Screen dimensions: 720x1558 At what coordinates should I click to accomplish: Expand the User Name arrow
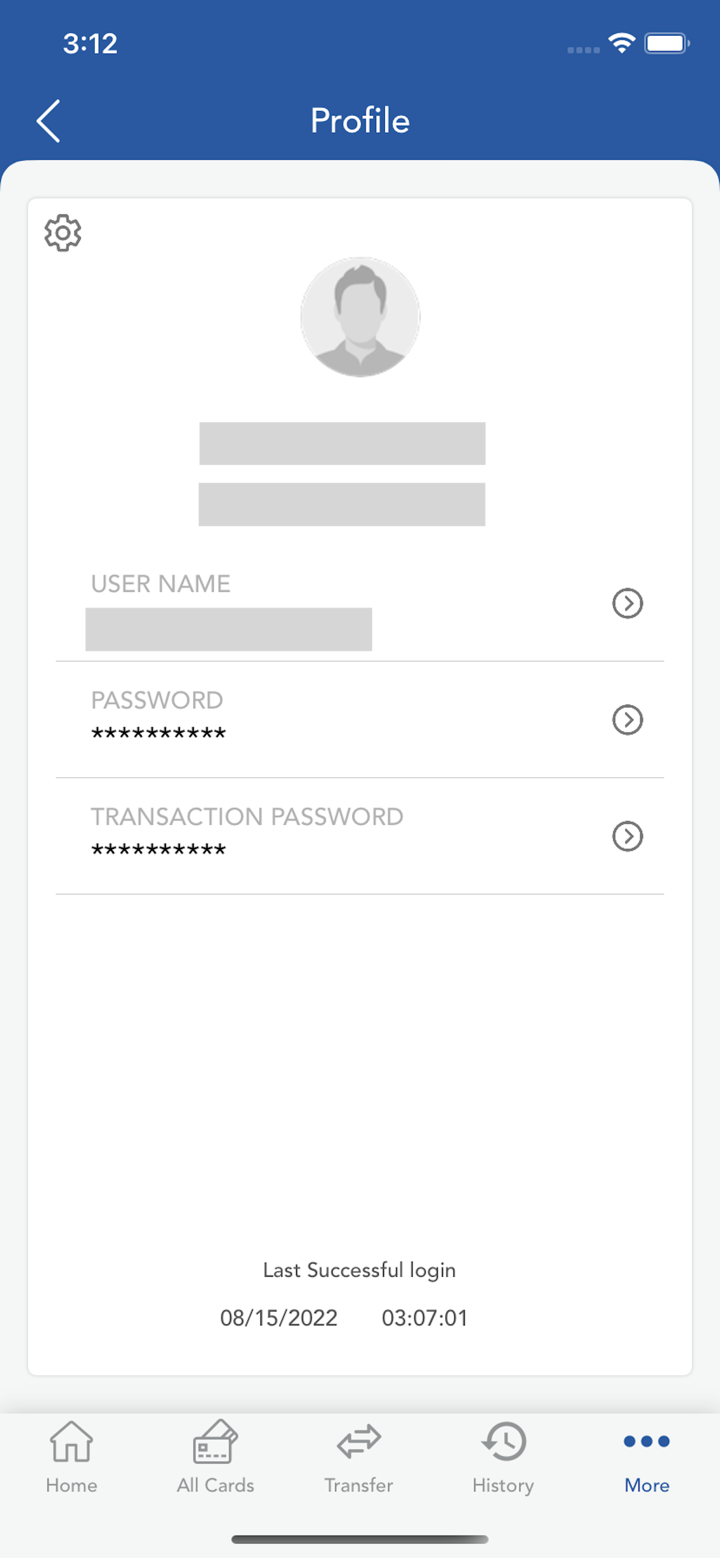point(627,603)
